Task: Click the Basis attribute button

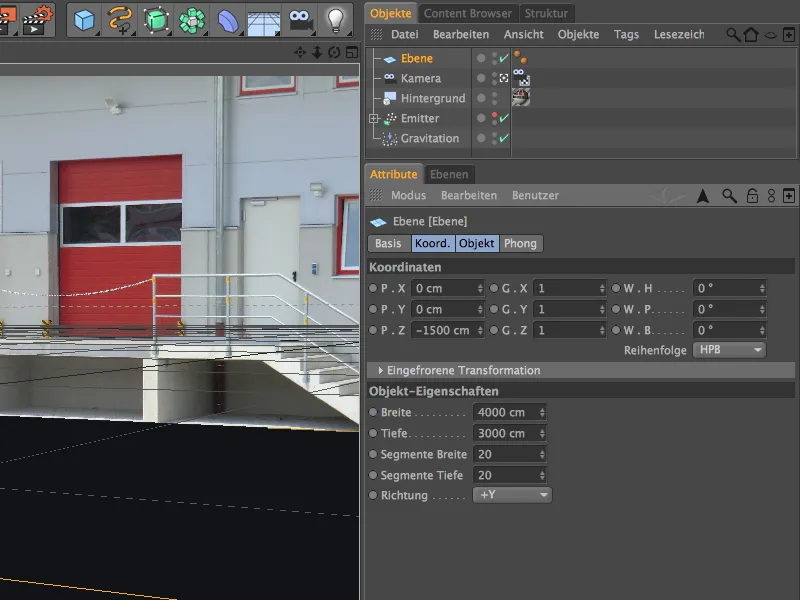Action: (387, 243)
